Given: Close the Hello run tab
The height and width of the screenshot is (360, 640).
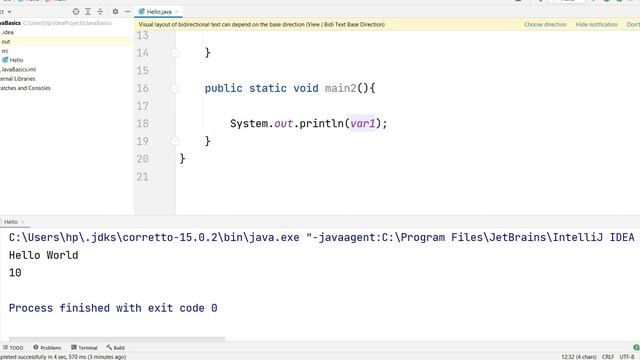Looking at the screenshot, I should click(x=23, y=222).
